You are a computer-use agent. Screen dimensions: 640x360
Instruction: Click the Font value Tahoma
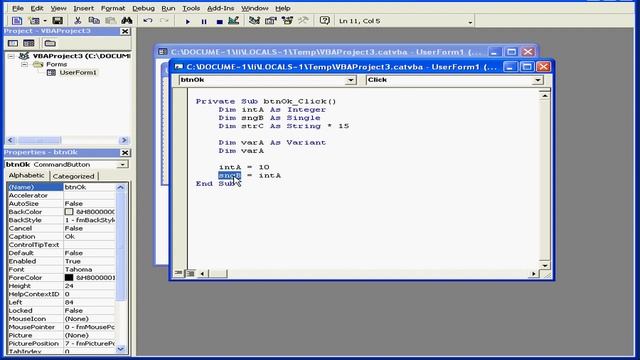(78, 269)
